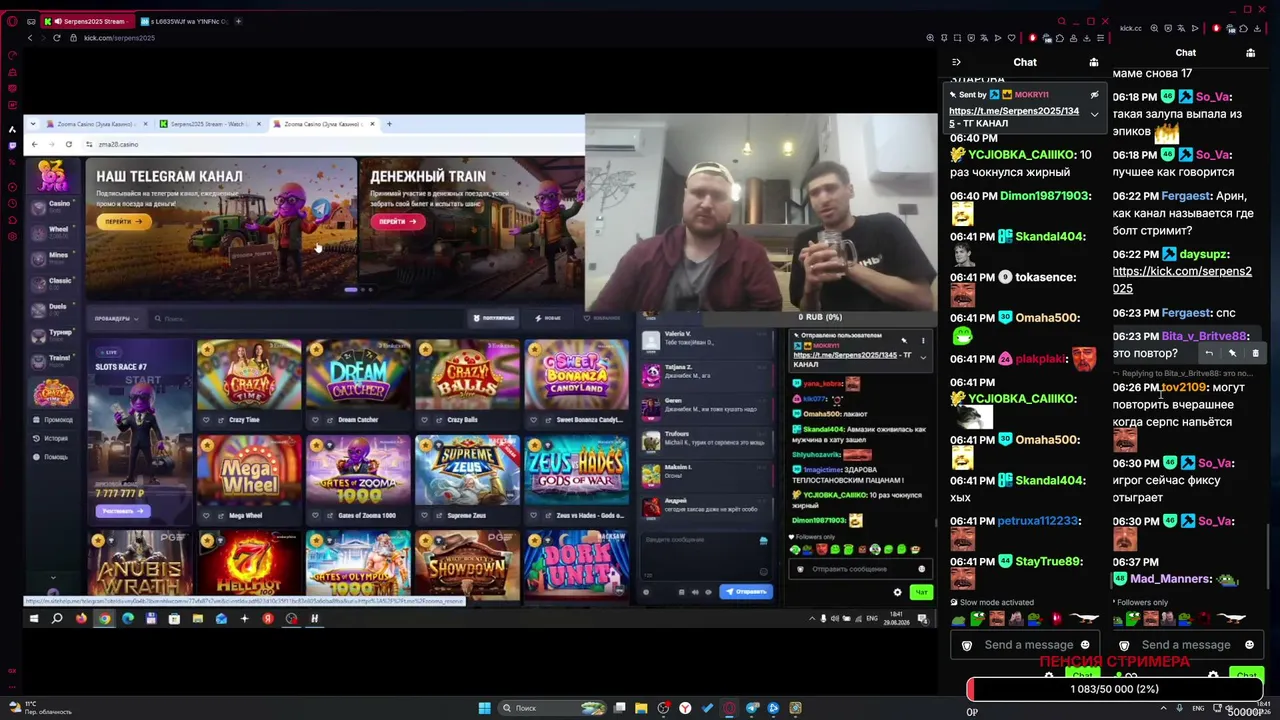Click the blue Отправить button in casino chat

[x=746, y=592]
